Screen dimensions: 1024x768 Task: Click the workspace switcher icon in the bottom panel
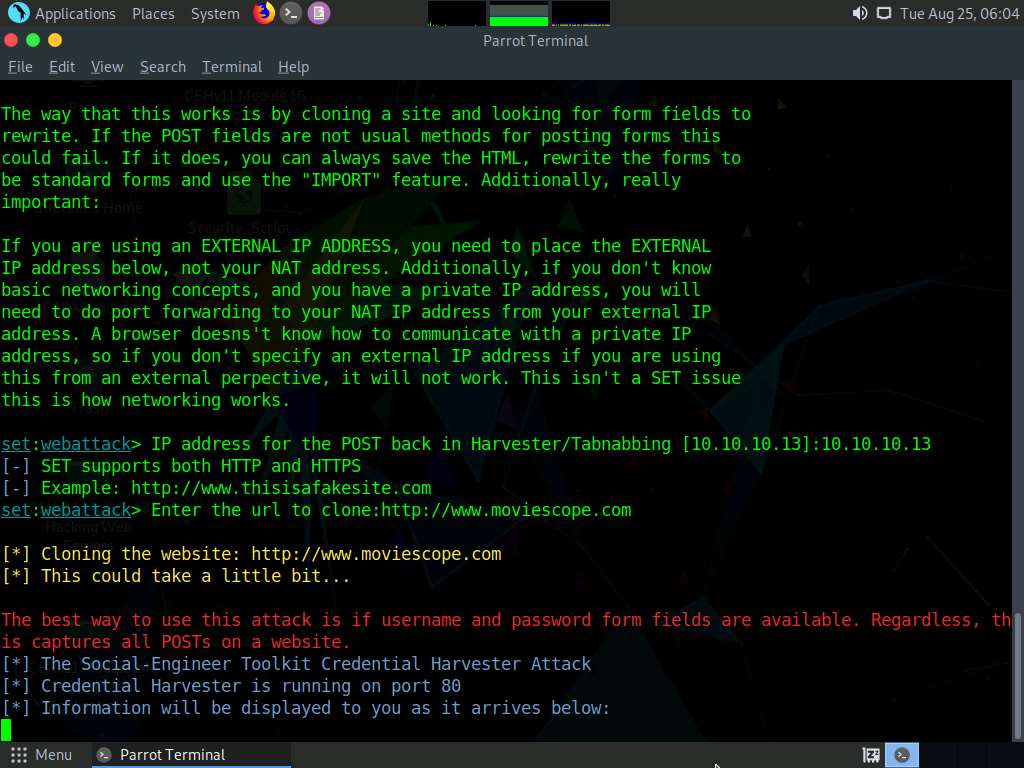pos(871,755)
